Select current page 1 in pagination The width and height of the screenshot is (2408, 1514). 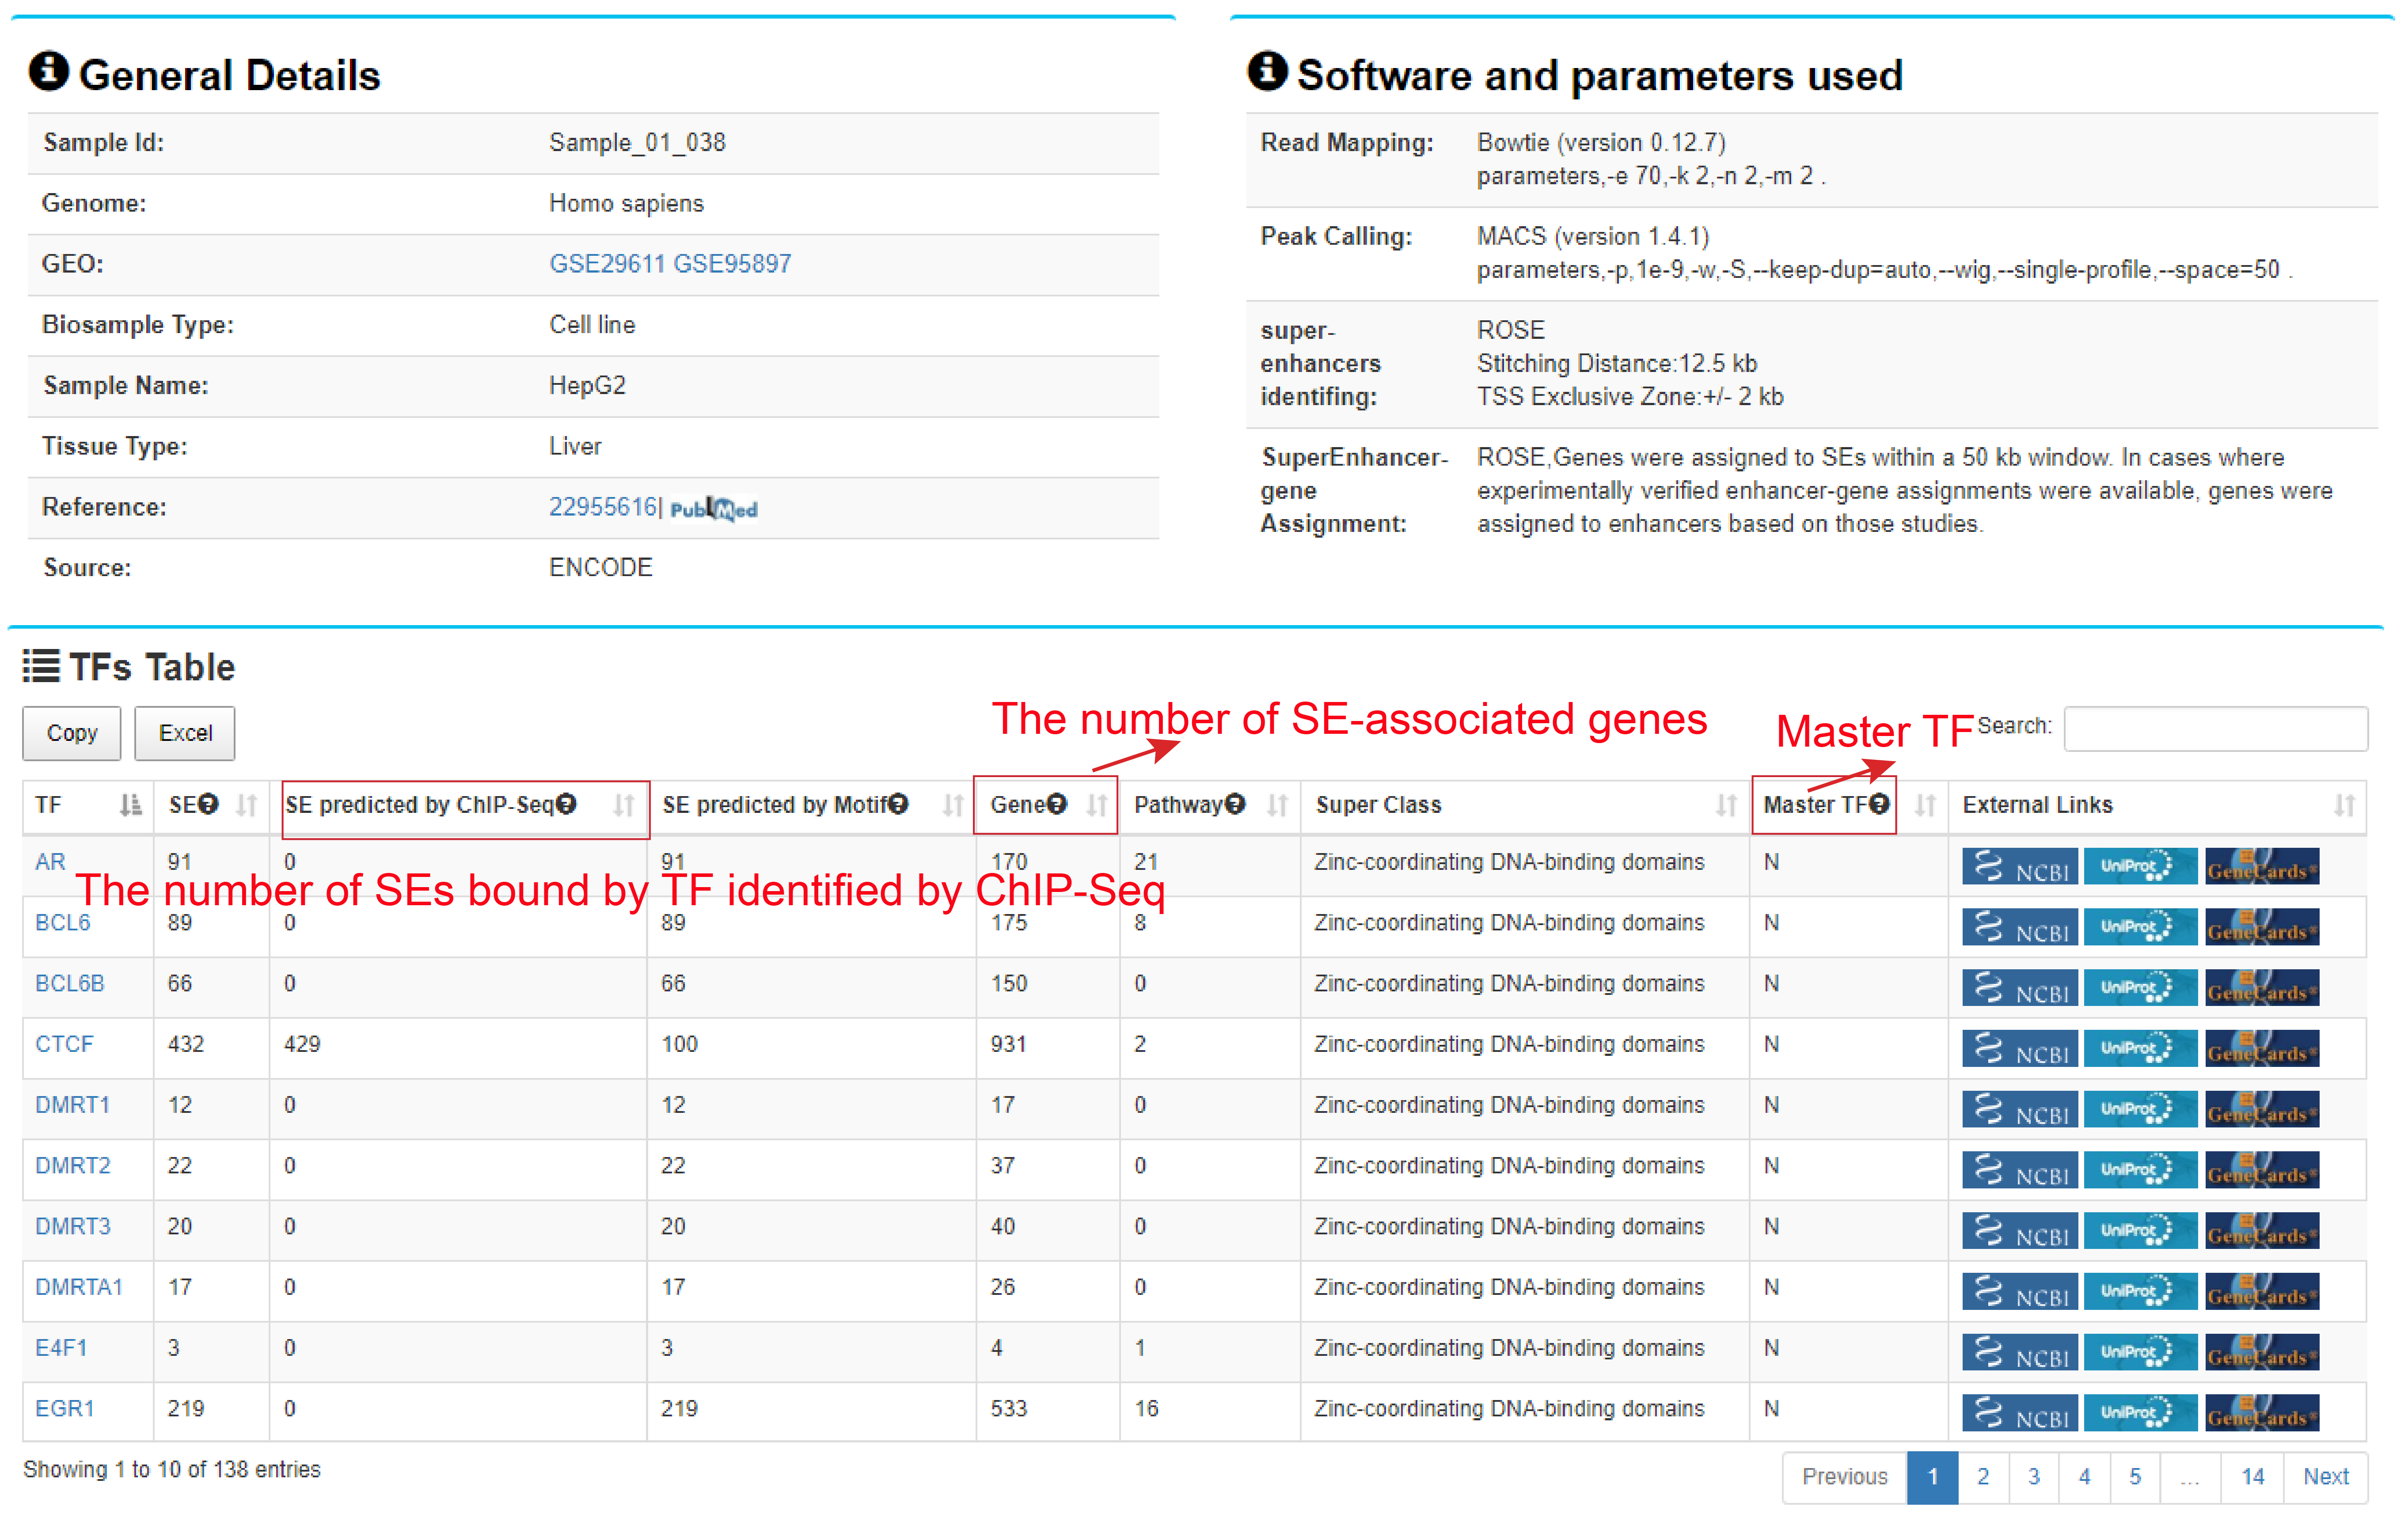pos(1932,1477)
